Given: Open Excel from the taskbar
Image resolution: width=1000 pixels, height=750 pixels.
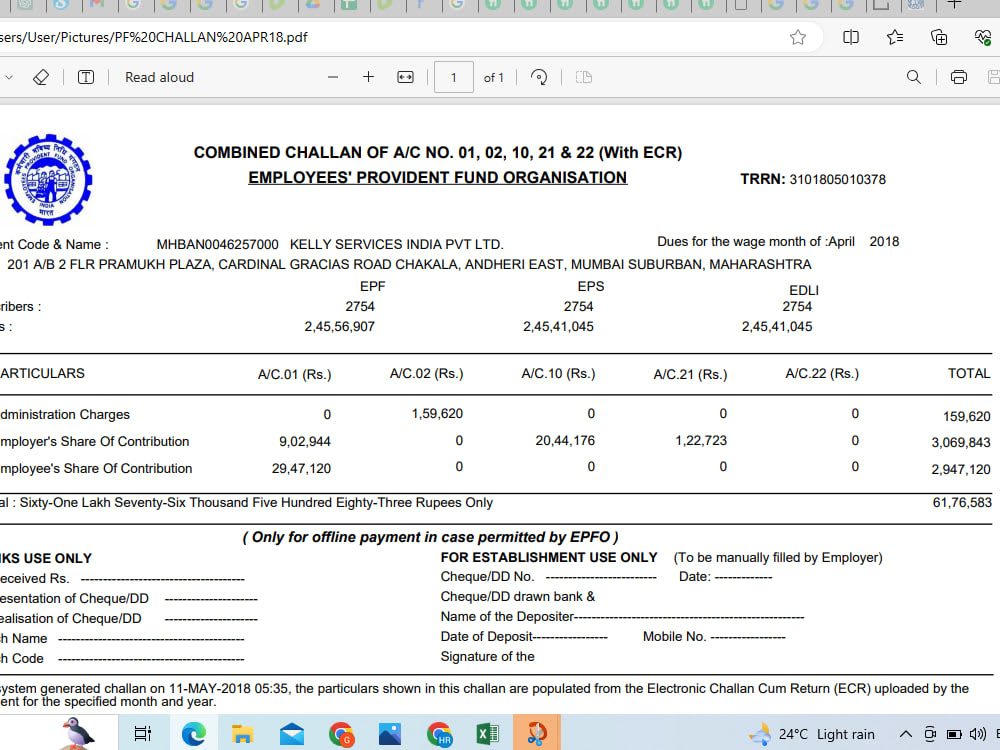Looking at the screenshot, I should [488, 734].
